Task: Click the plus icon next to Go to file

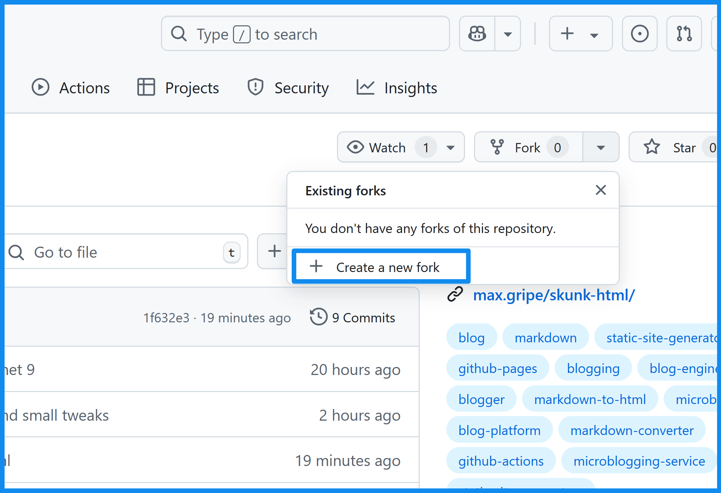Action: [274, 252]
